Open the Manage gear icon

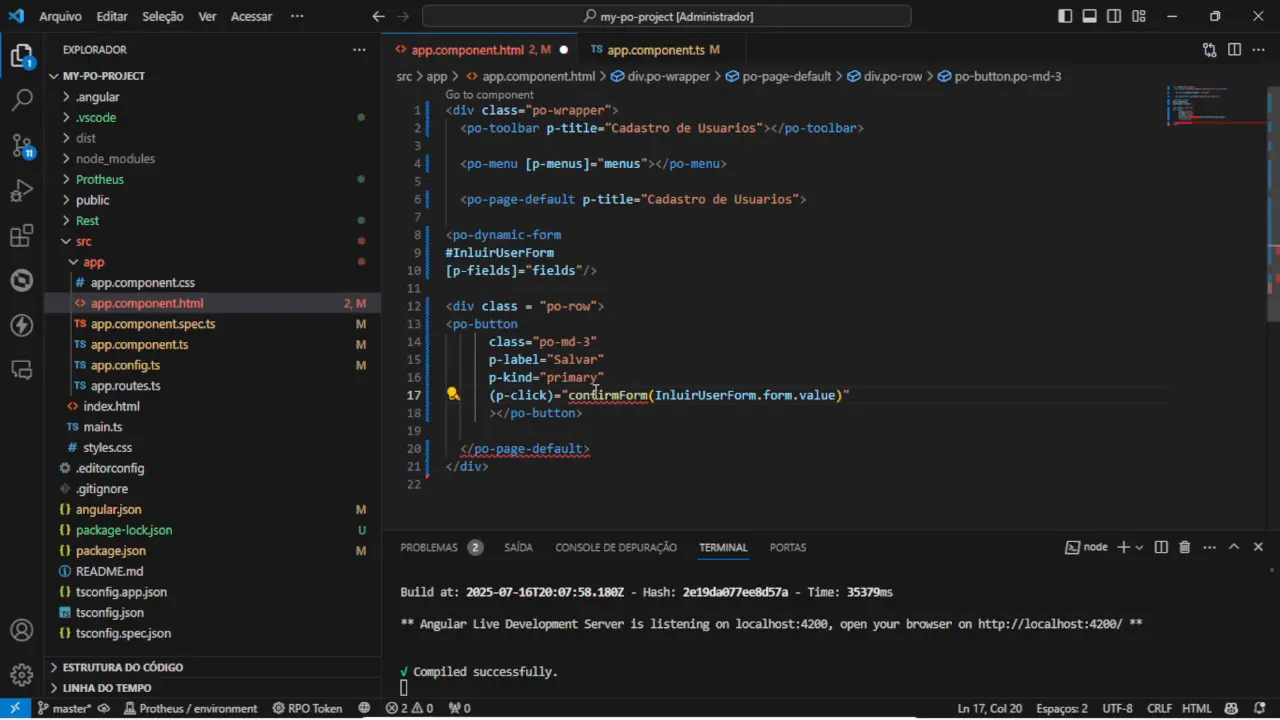click(22, 673)
